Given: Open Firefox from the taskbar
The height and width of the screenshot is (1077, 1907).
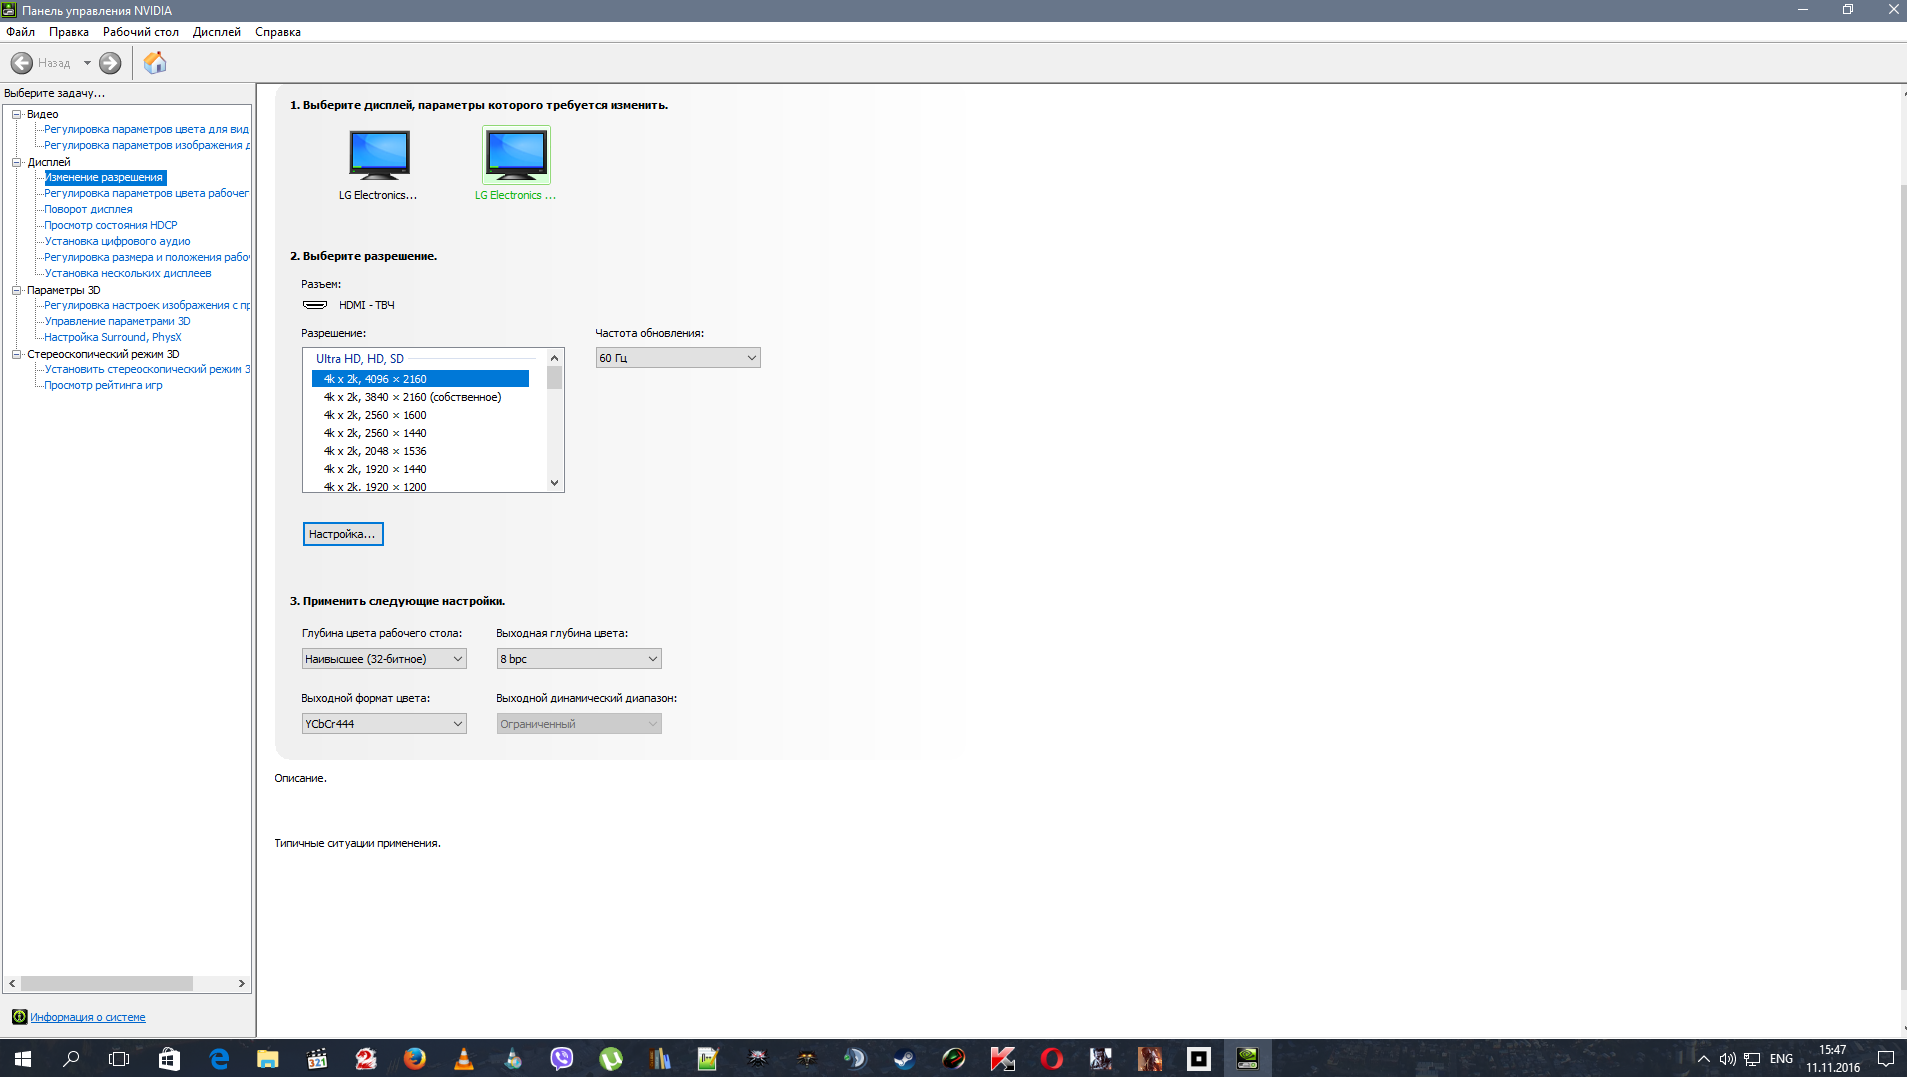Looking at the screenshot, I should (x=415, y=1058).
